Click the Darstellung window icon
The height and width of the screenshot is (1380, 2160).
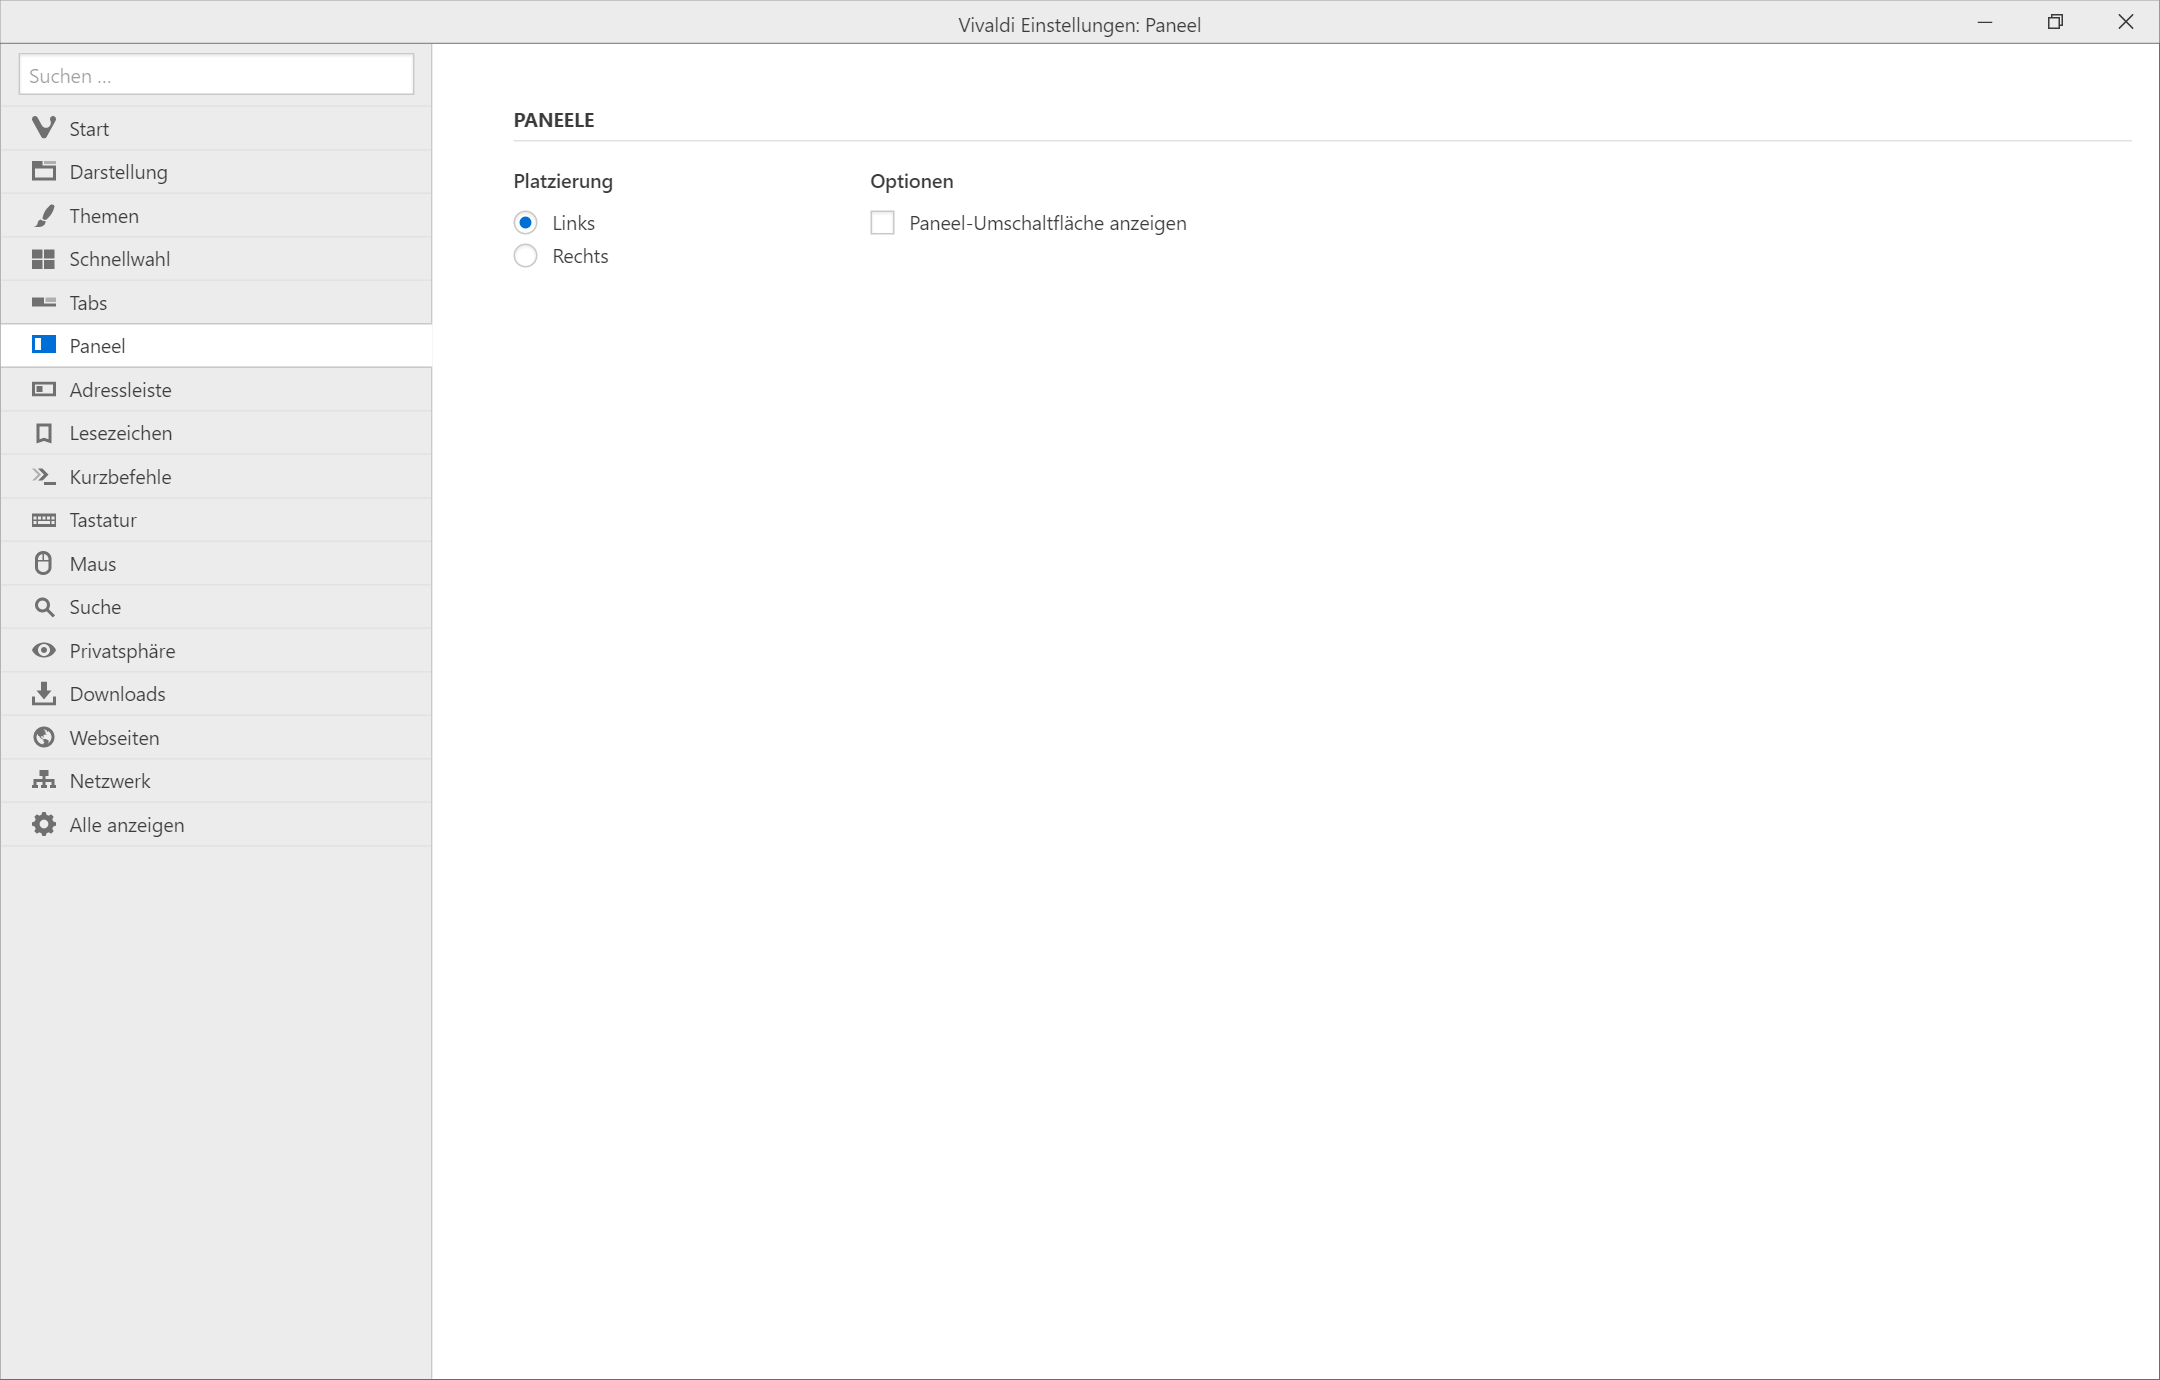[x=43, y=171]
